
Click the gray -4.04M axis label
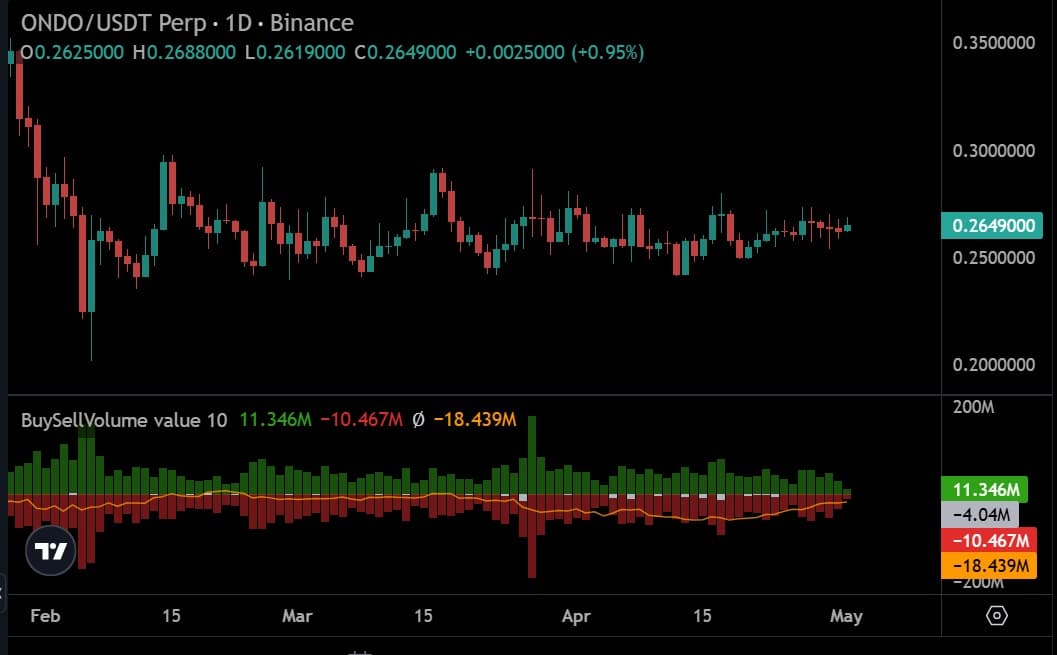(x=980, y=515)
